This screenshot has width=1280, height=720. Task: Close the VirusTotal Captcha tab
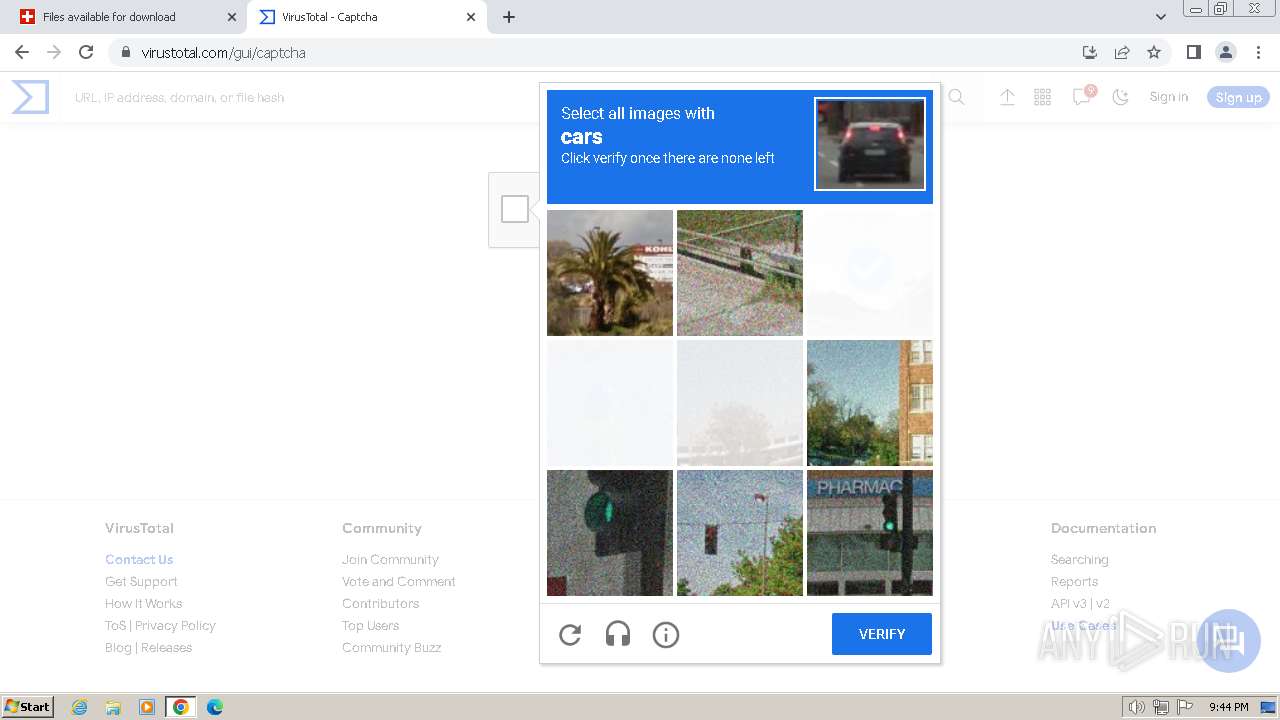[472, 17]
